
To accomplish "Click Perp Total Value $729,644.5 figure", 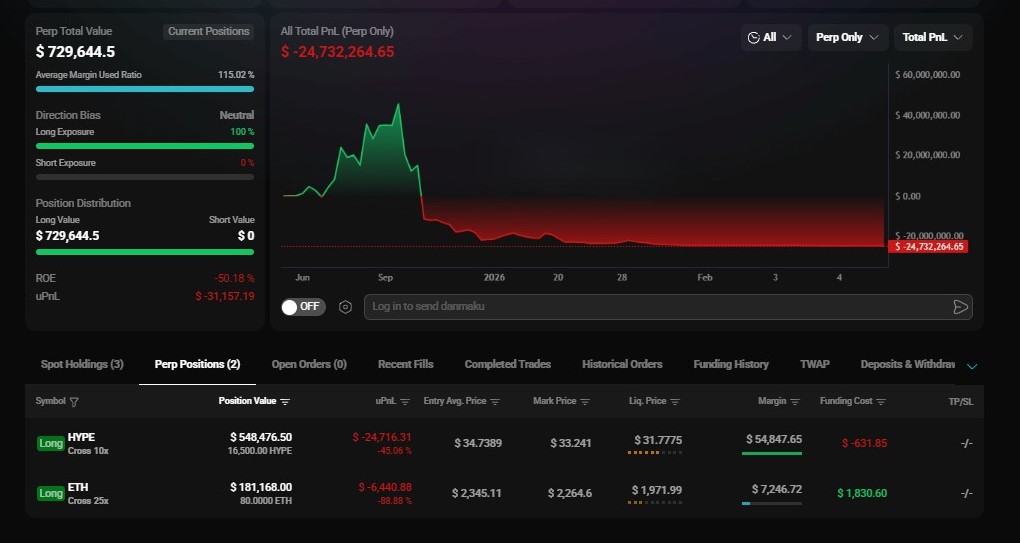I will pos(75,51).
